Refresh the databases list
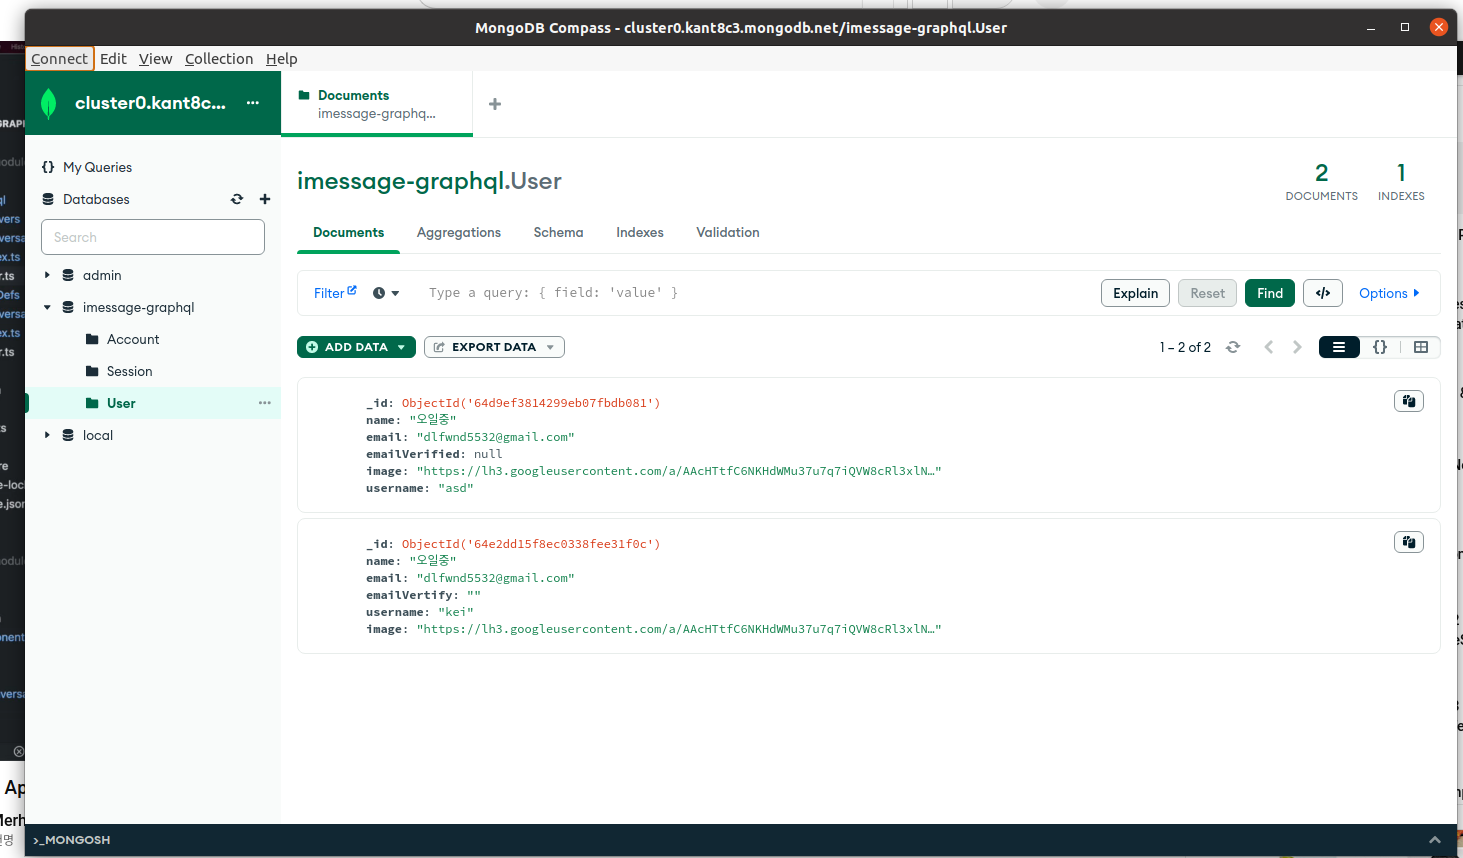Viewport: 1463px width, 858px height. coord(237,199)
